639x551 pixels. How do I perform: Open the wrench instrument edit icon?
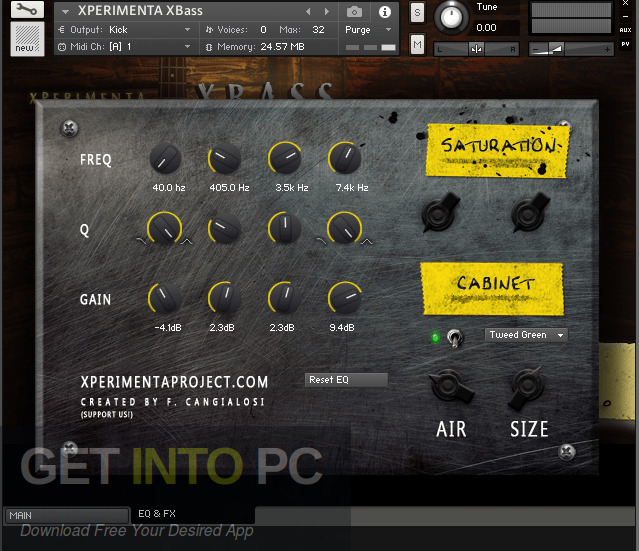click(x=27, y=9)
